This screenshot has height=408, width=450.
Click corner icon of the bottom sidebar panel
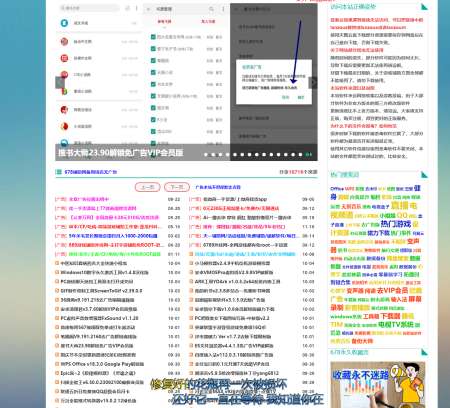pyautogui.click(x=424, y=352)
